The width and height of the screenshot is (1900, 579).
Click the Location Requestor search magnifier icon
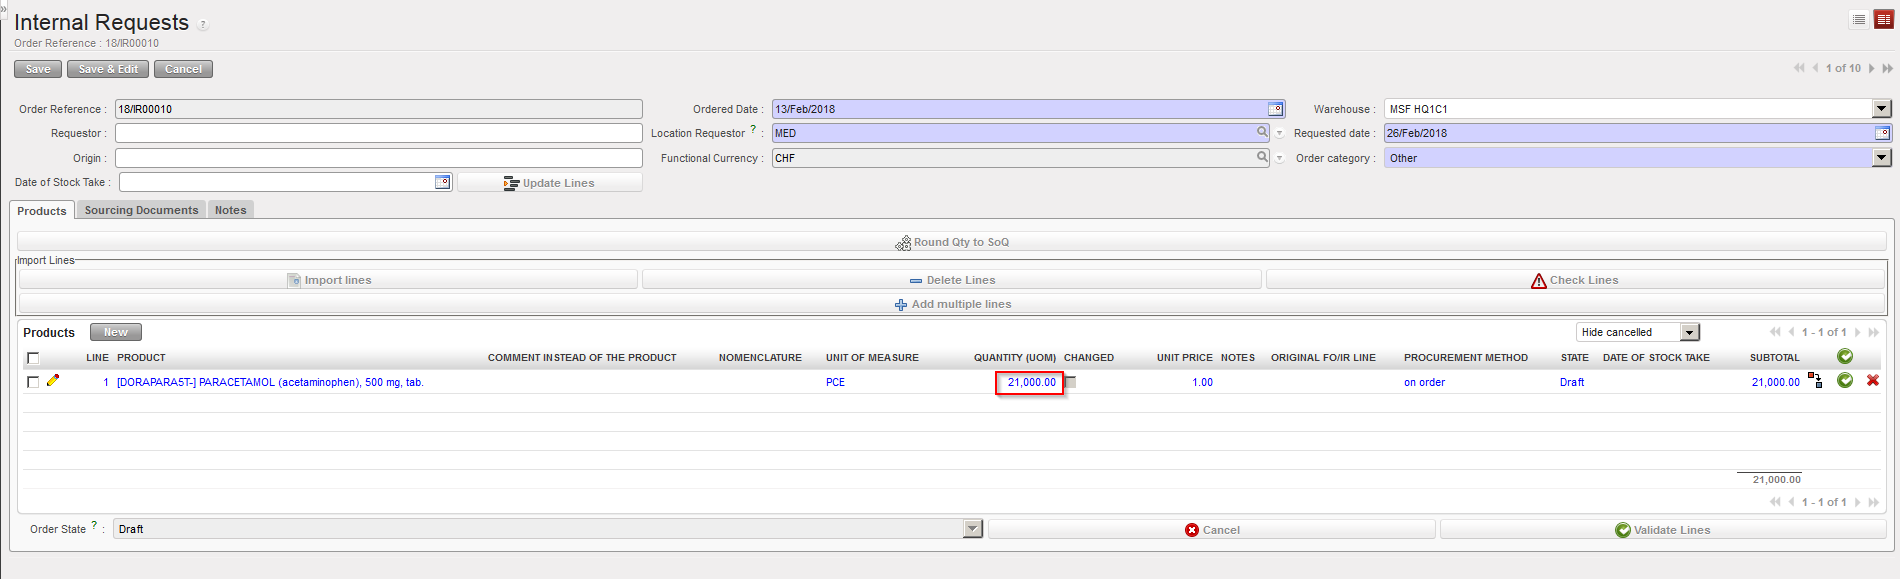tap(1262, 132)
